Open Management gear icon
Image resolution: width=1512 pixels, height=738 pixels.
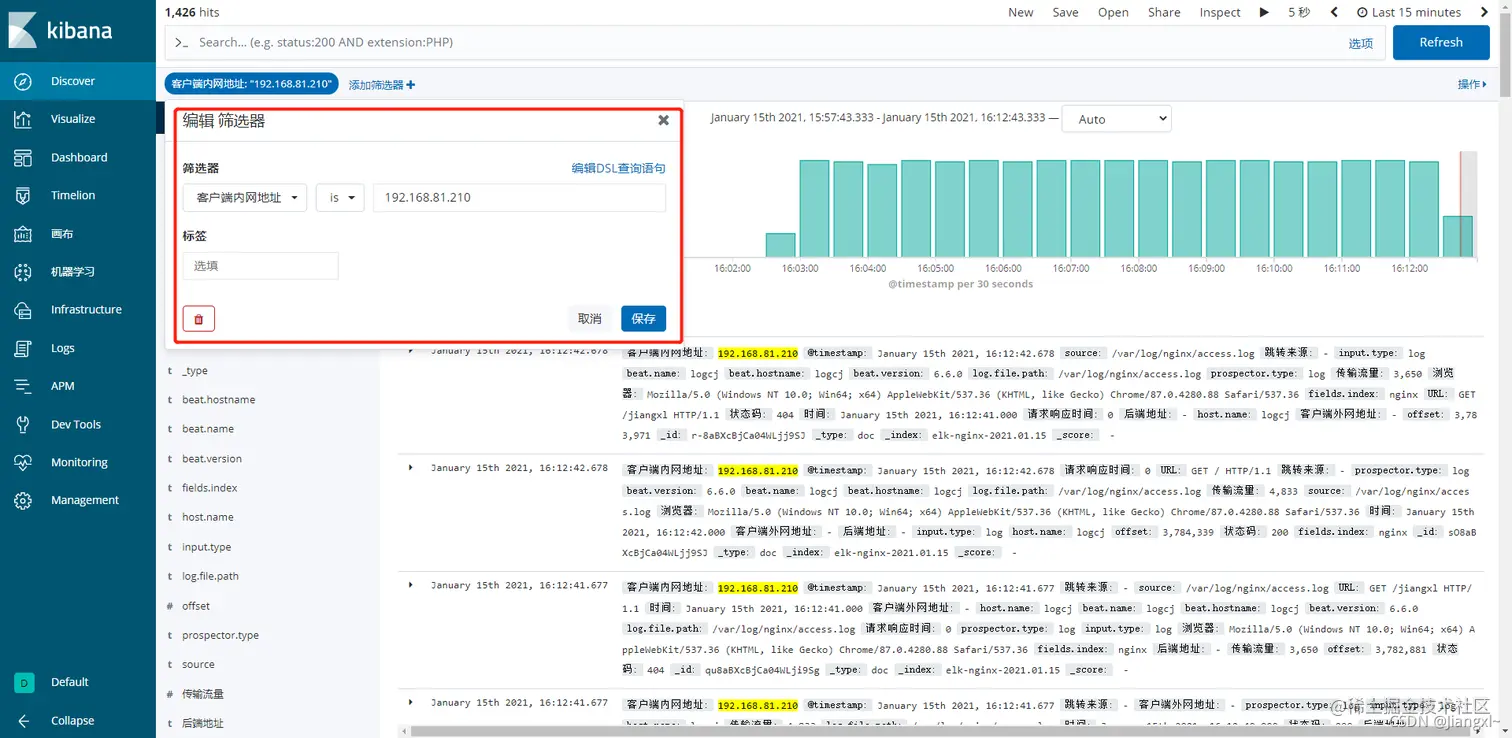(23, 500)
